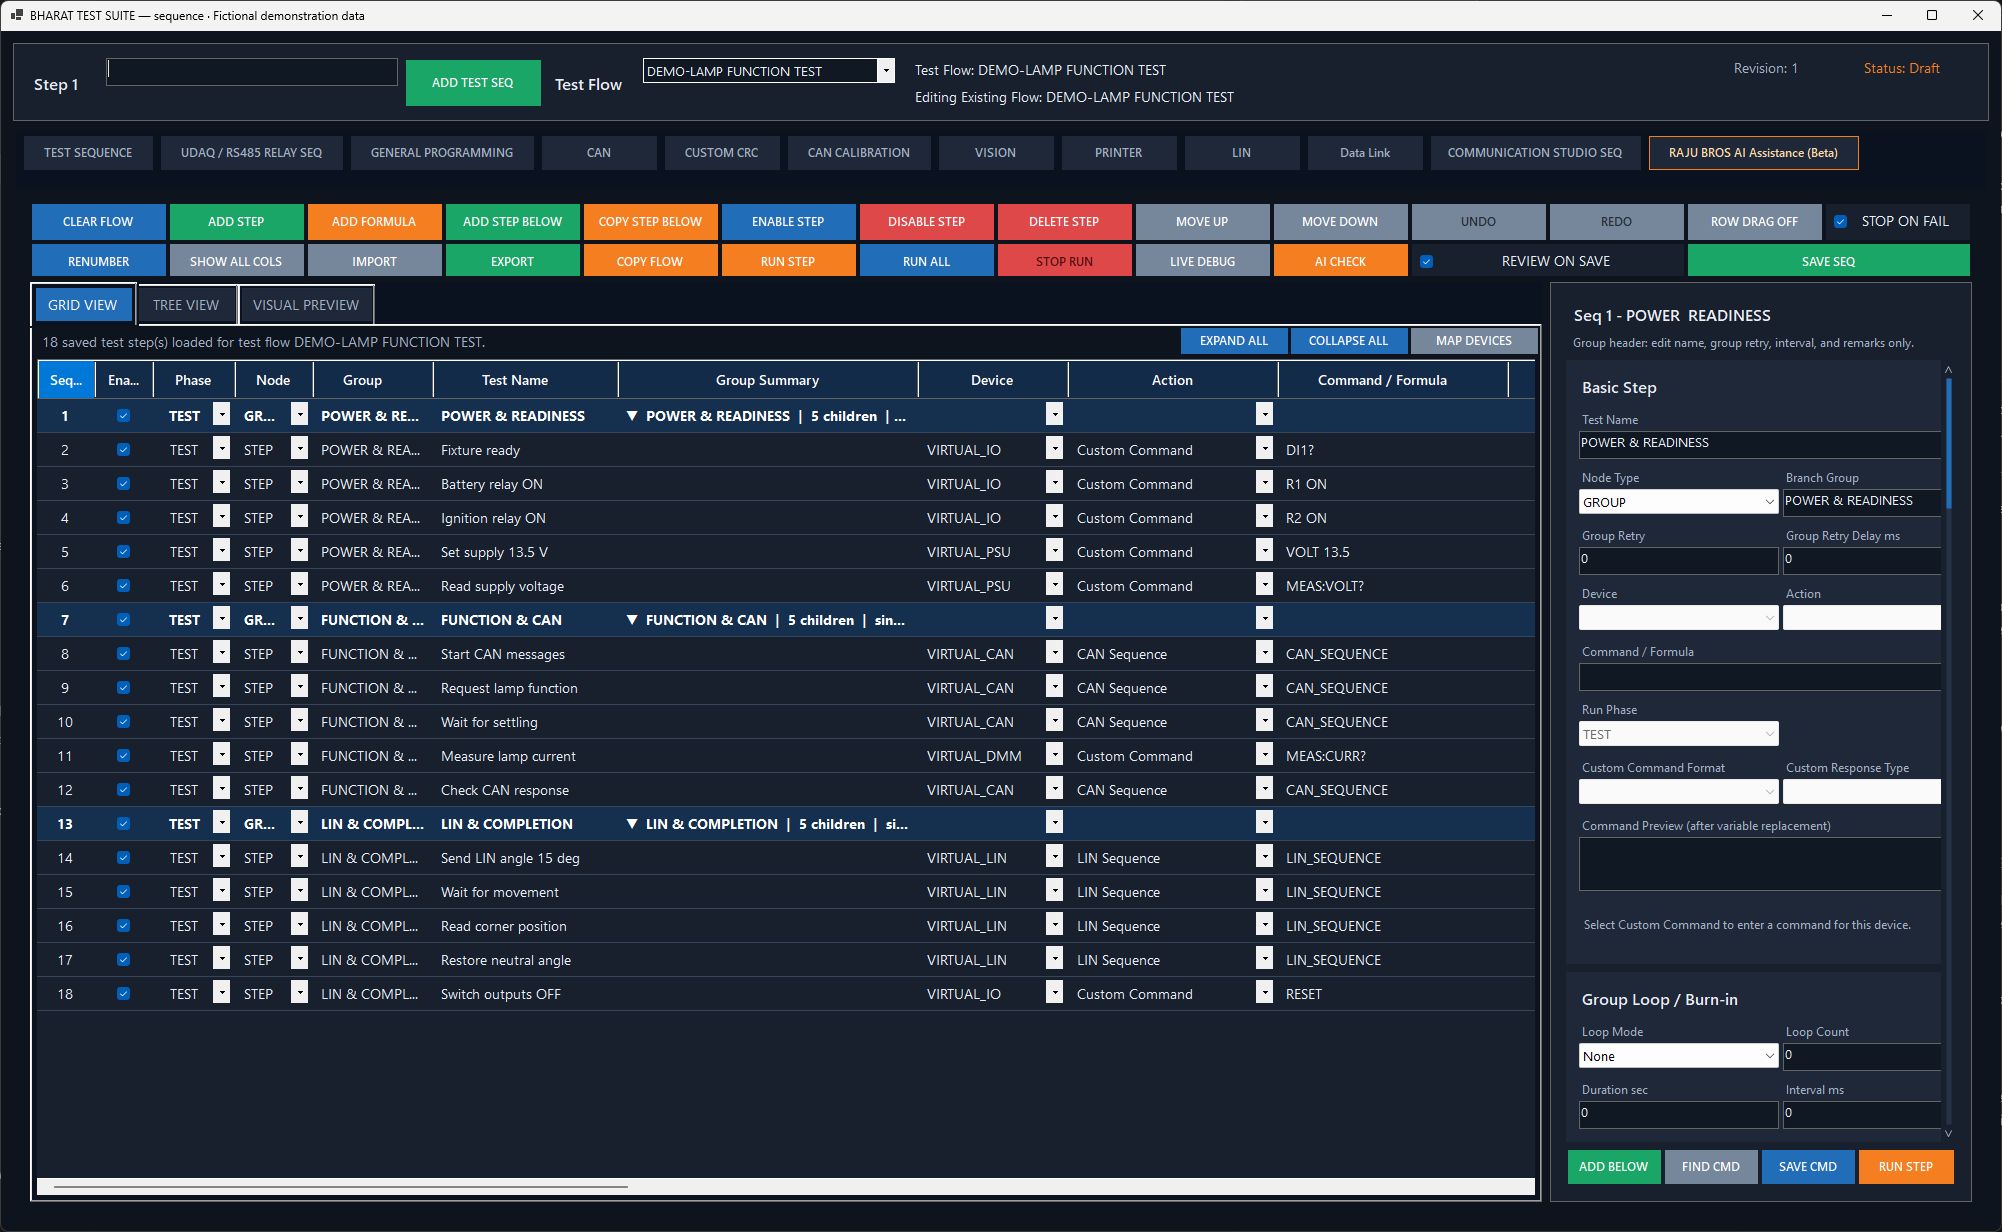Click the app icon in title bar
Viewport: 2002px width, 1232px height.
[x=16, y=15]
